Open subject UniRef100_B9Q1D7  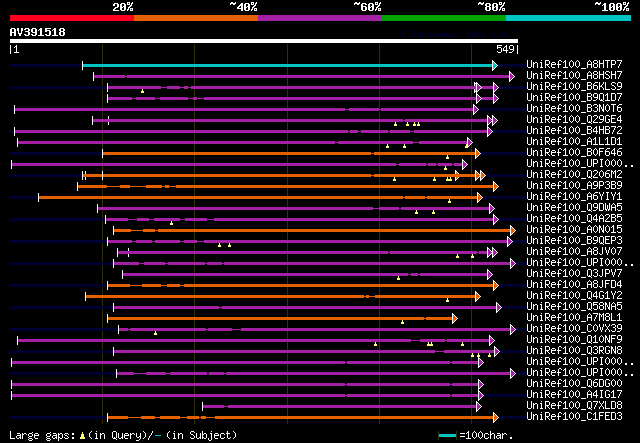[574, 98]
